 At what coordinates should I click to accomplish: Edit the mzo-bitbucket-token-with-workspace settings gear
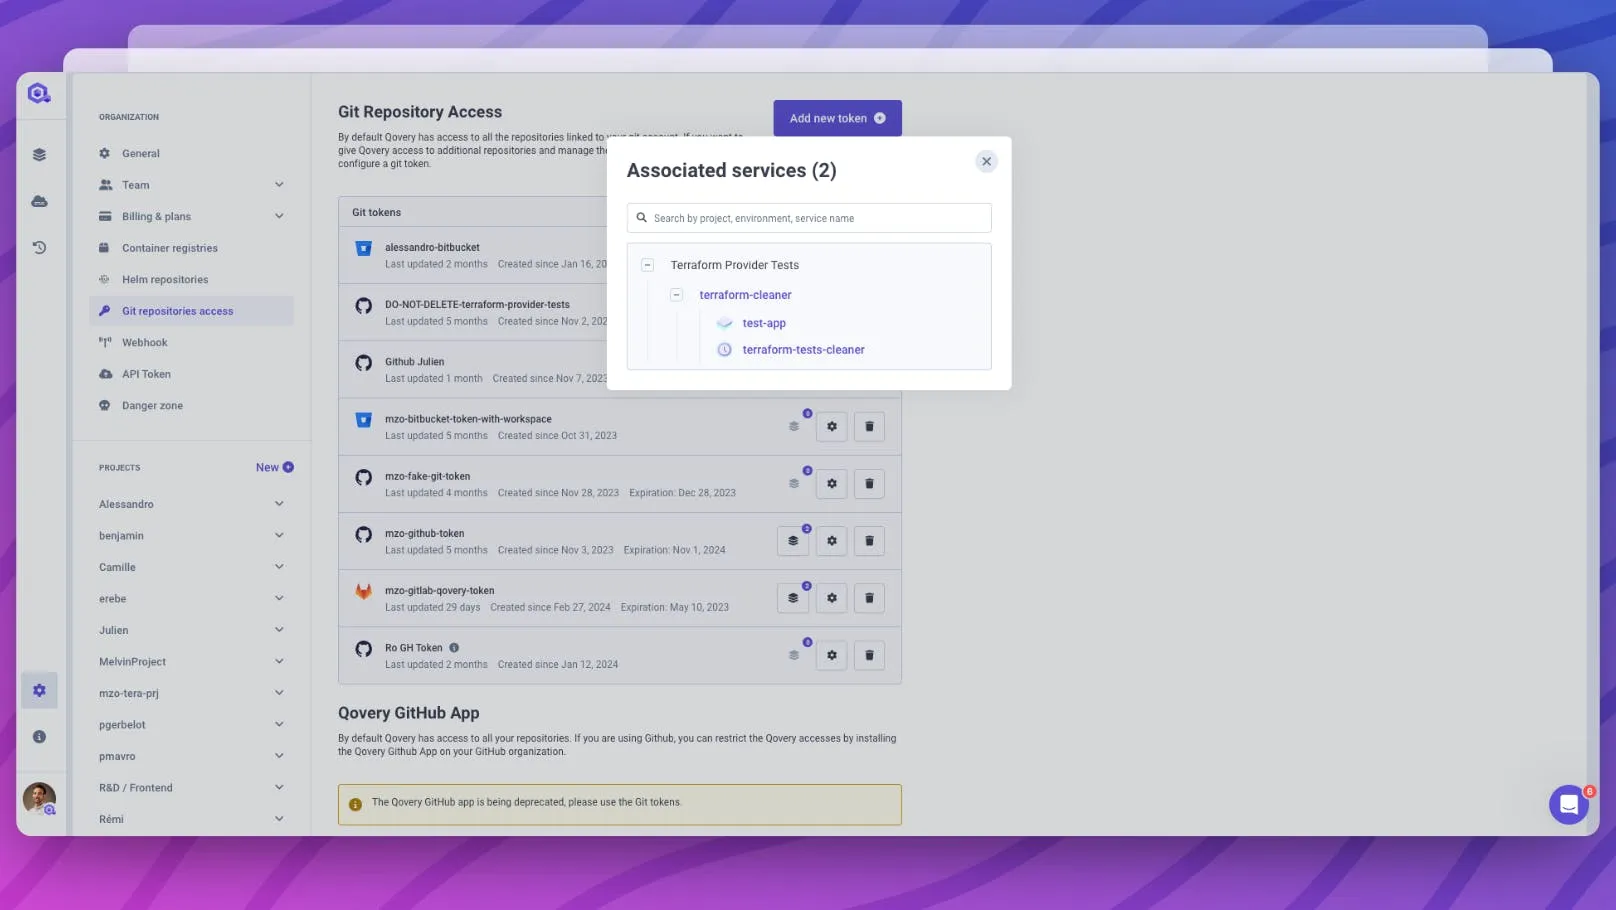click(x=831, y=427)
